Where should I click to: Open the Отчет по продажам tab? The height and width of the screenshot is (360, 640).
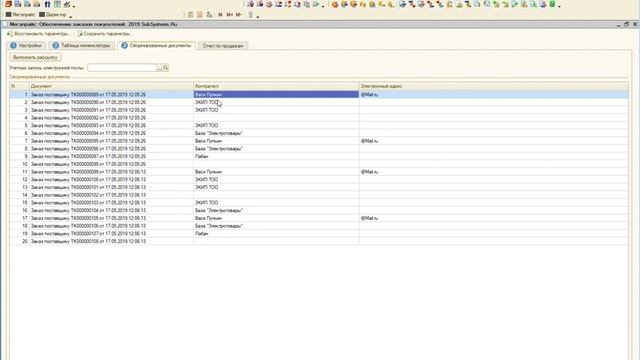223,46
